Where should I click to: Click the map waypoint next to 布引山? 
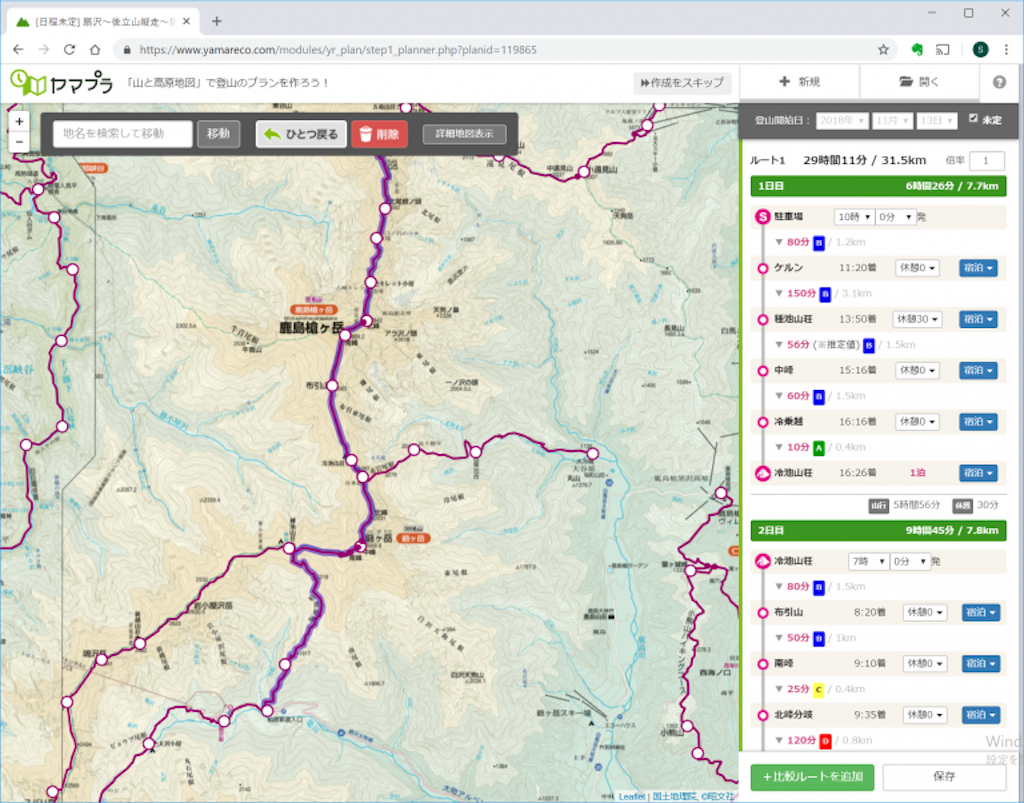click(332, 386)
